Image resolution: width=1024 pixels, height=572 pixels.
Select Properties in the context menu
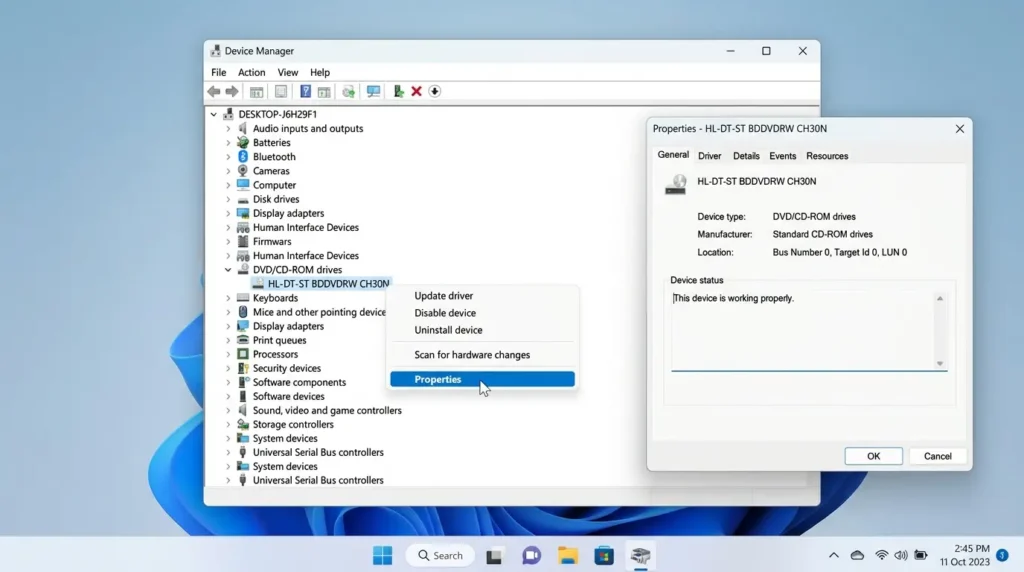tap(482, 379)
